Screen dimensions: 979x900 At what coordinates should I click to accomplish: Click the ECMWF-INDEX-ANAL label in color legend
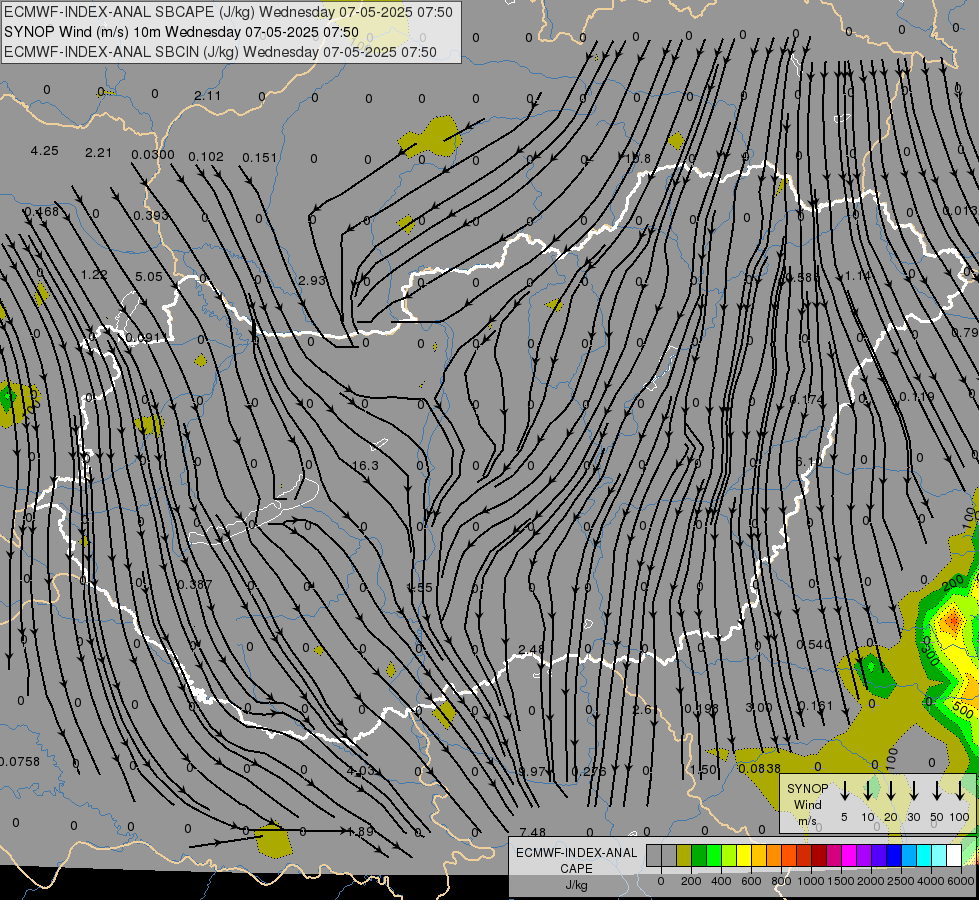[576, 853]
